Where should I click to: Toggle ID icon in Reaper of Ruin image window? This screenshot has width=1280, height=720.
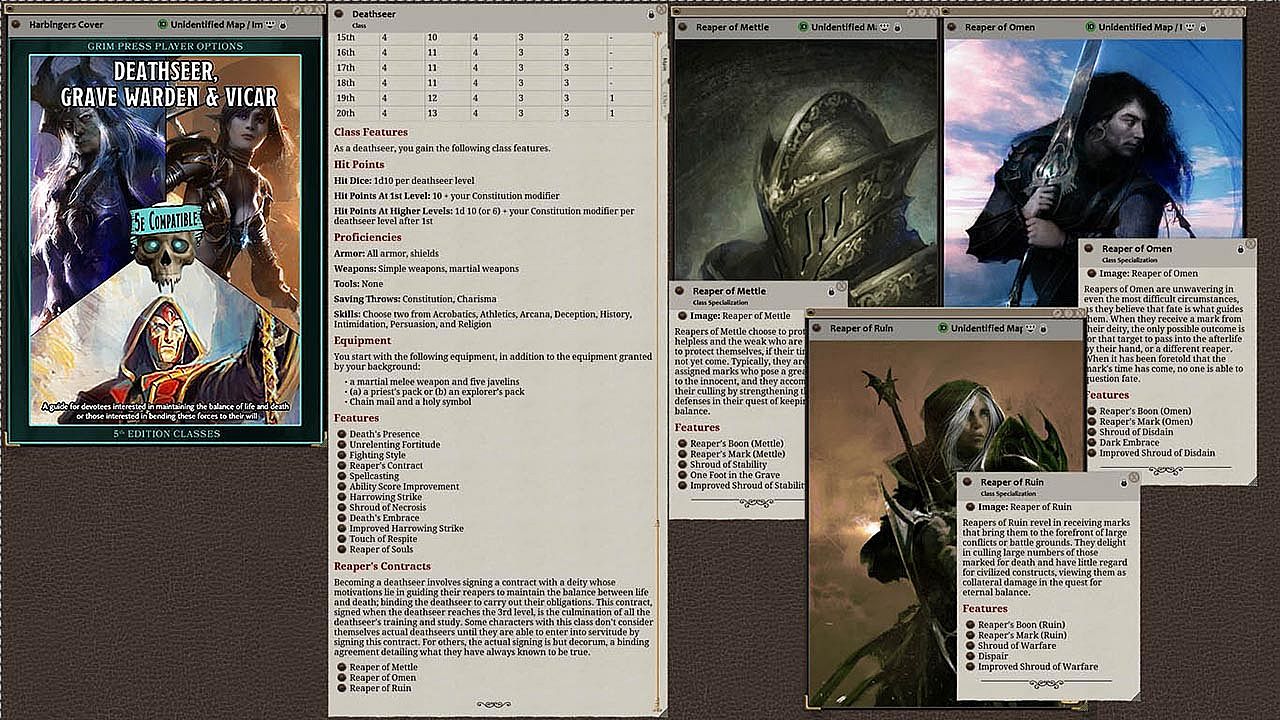(x=943, y=328)
